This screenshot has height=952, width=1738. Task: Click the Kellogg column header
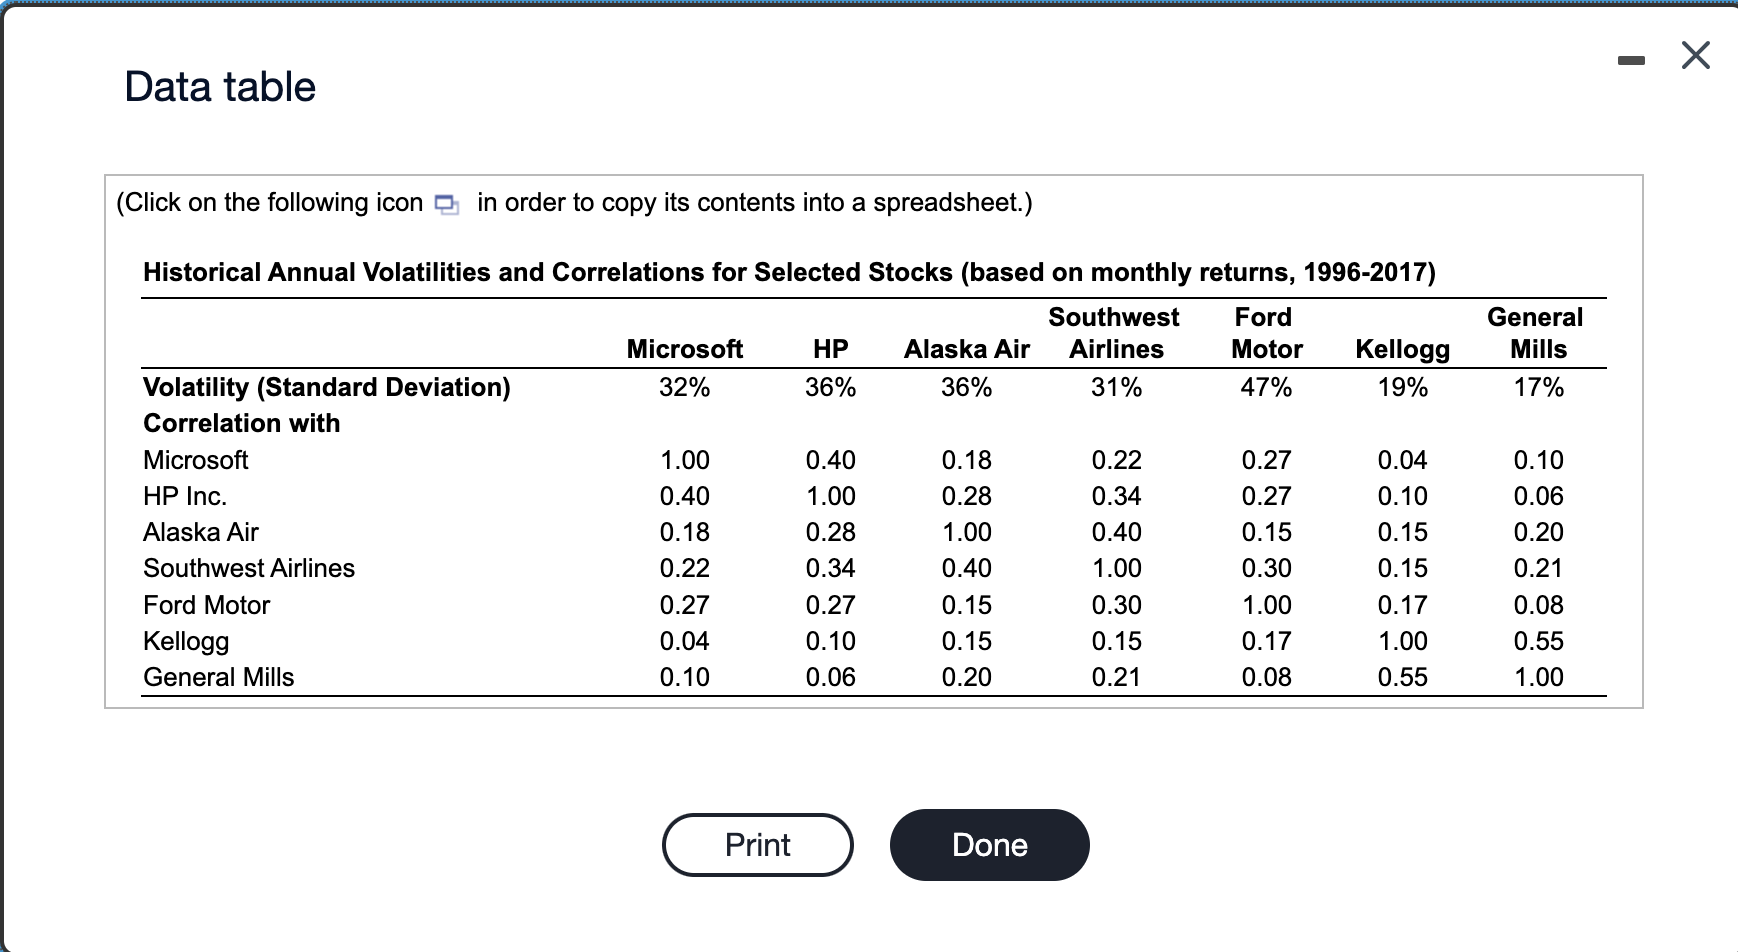pos(1402,349)
